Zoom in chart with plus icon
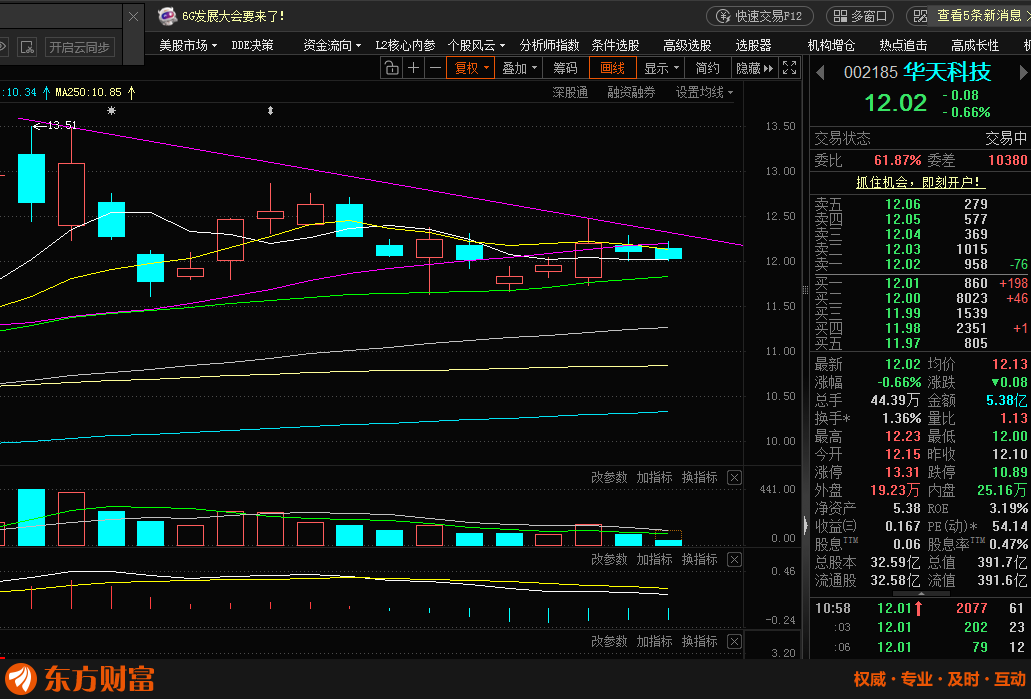Viewport: 1031px width, 699px height. coord(413,68)
